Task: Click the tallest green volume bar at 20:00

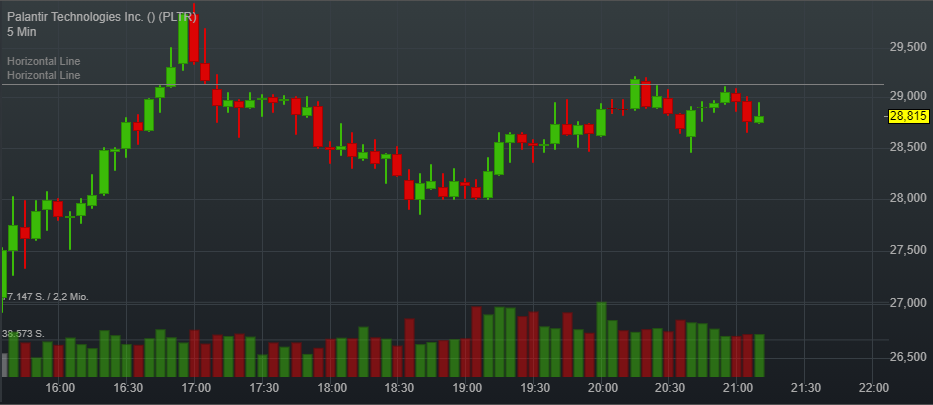Action: 601,340
